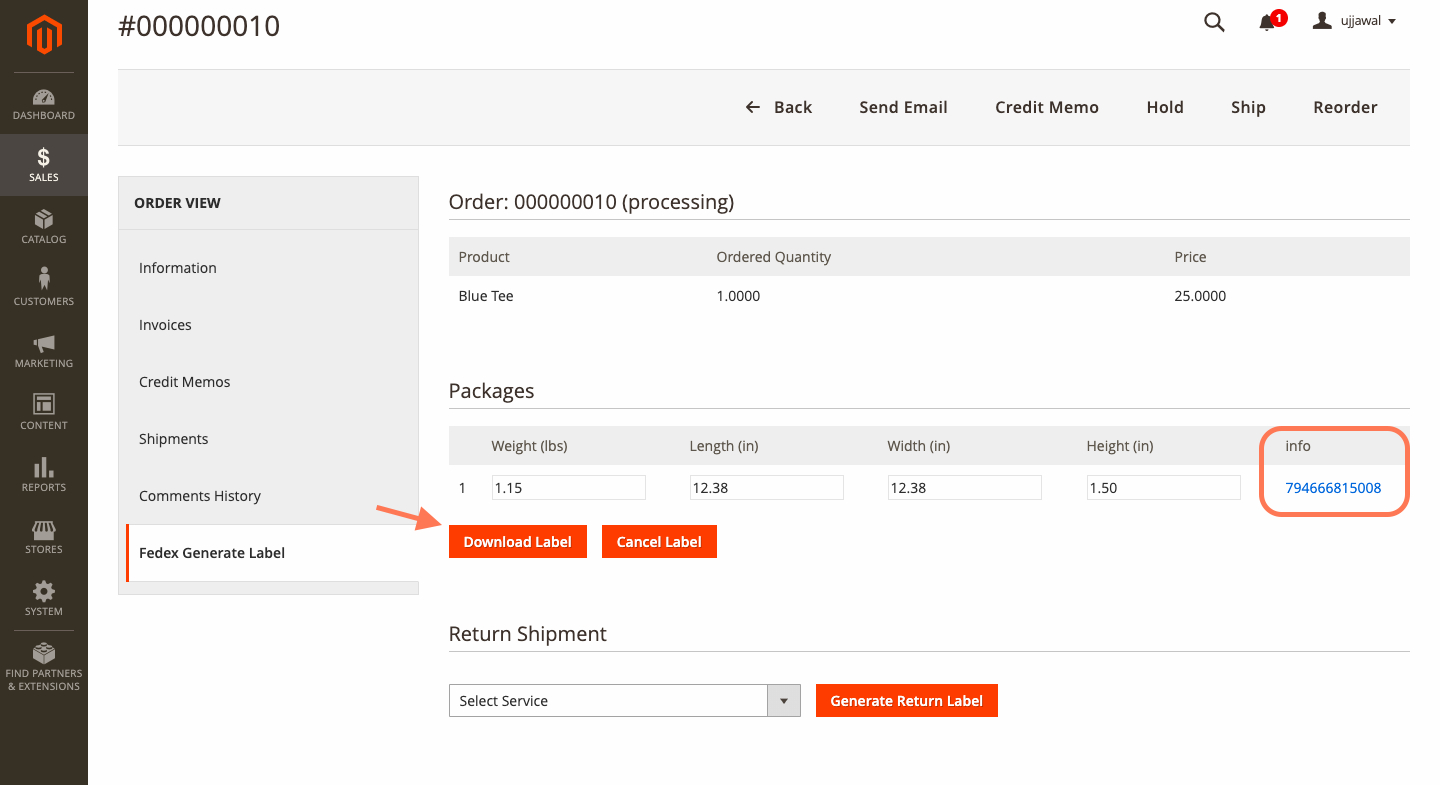Open the admin search magnifier

[1214, 21]
